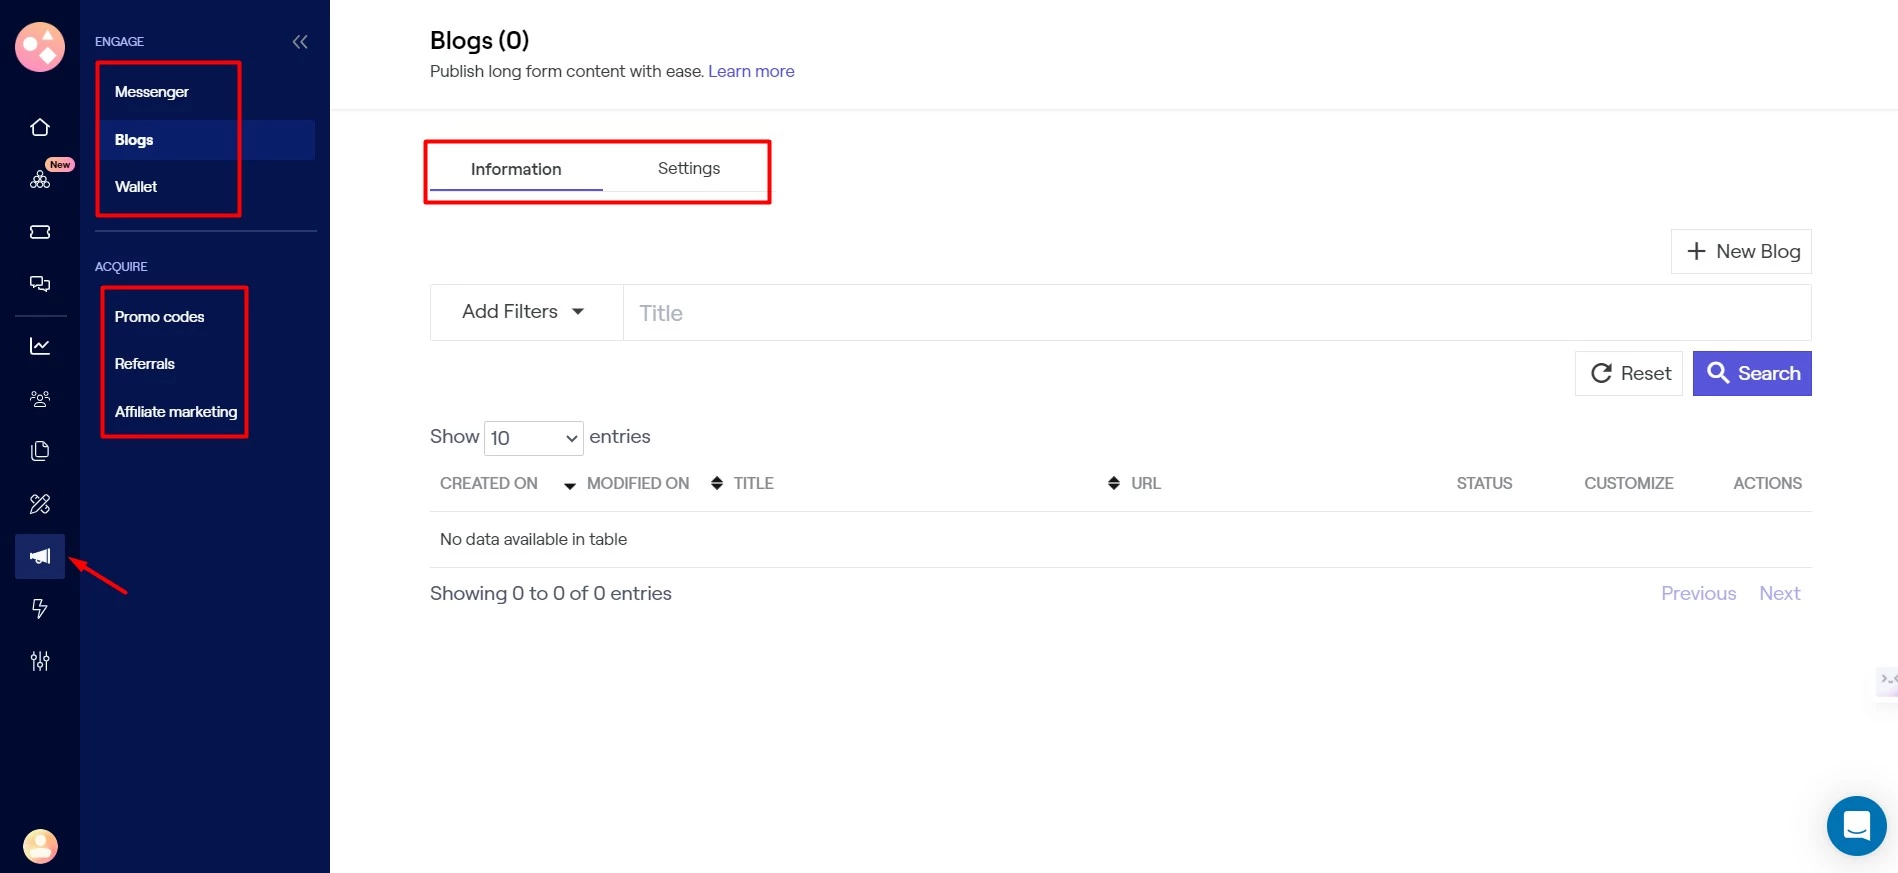Viewport: 1898px width, 873px height.
Task: Open the analytics line chart icon
Action: coord(40,346)
